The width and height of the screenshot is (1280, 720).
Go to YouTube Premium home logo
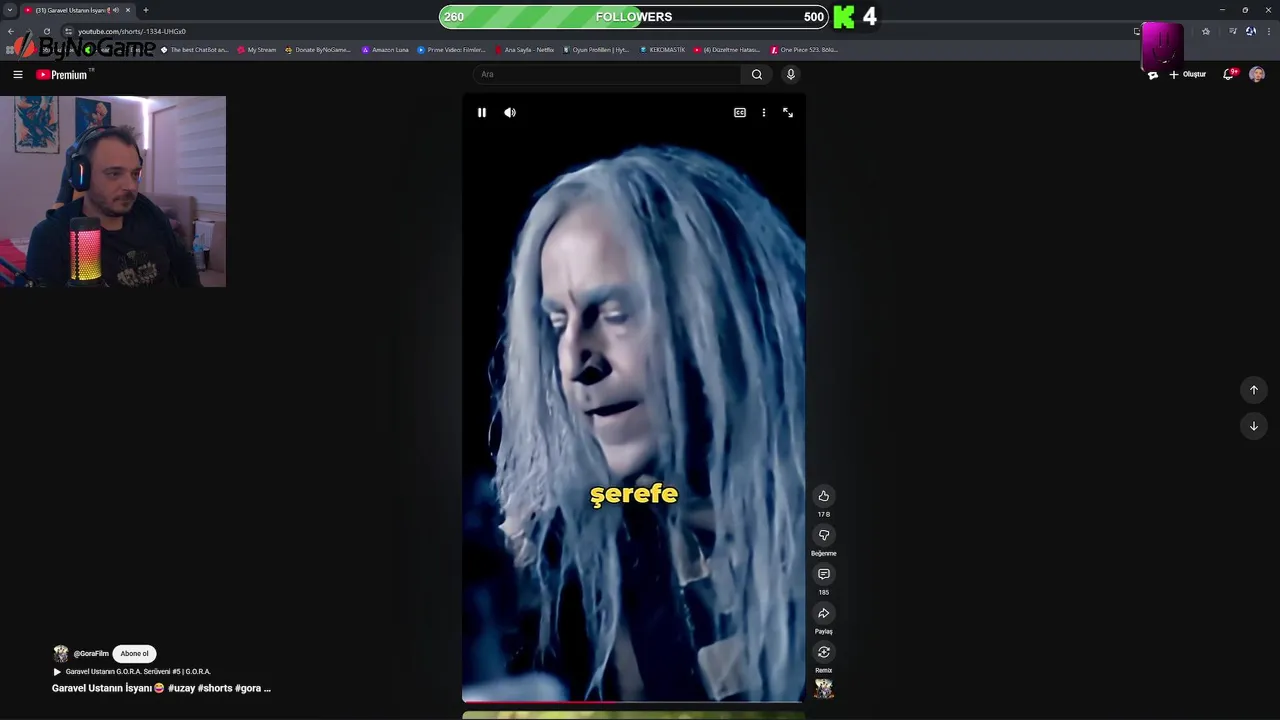(64, 74)
